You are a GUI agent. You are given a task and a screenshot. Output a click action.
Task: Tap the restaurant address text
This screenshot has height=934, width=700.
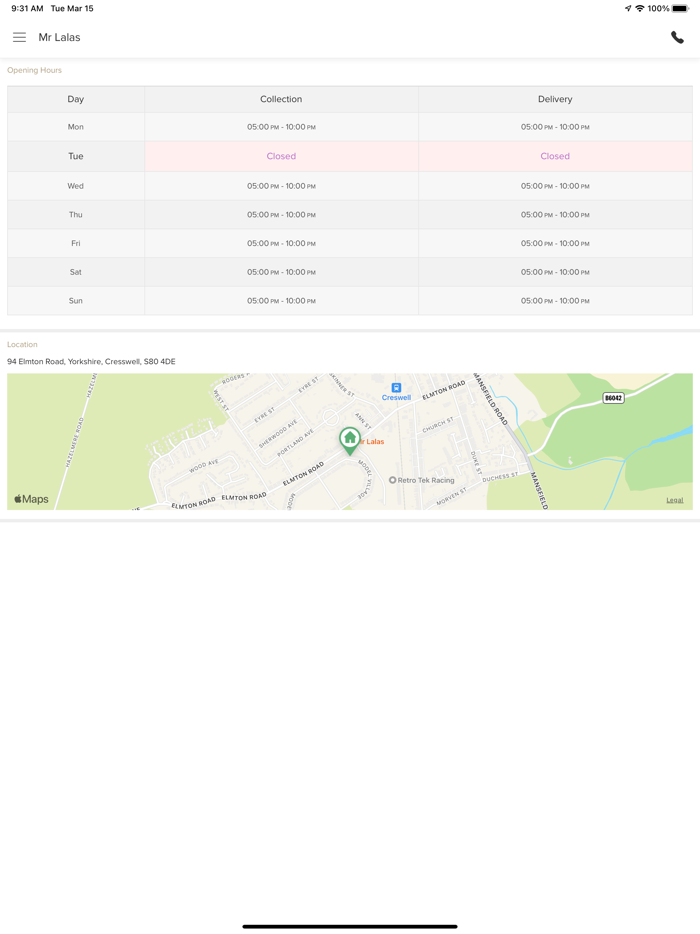click(91, 362)
